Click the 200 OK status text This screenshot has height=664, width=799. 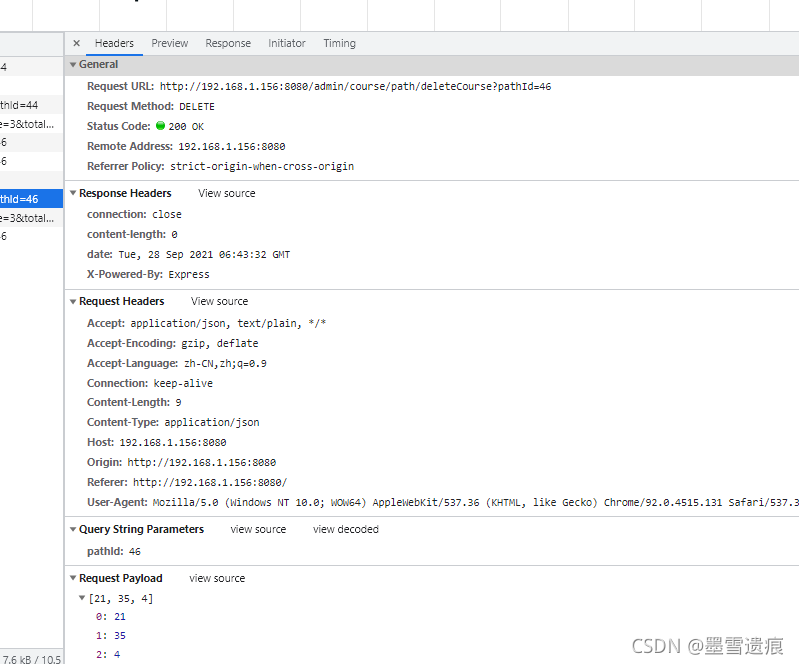click(186, 126)
